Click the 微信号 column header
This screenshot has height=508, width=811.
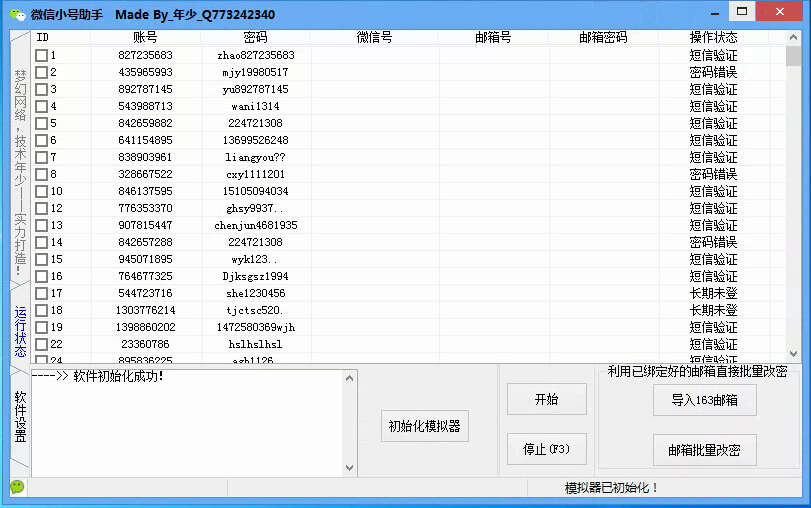point(374,37)
